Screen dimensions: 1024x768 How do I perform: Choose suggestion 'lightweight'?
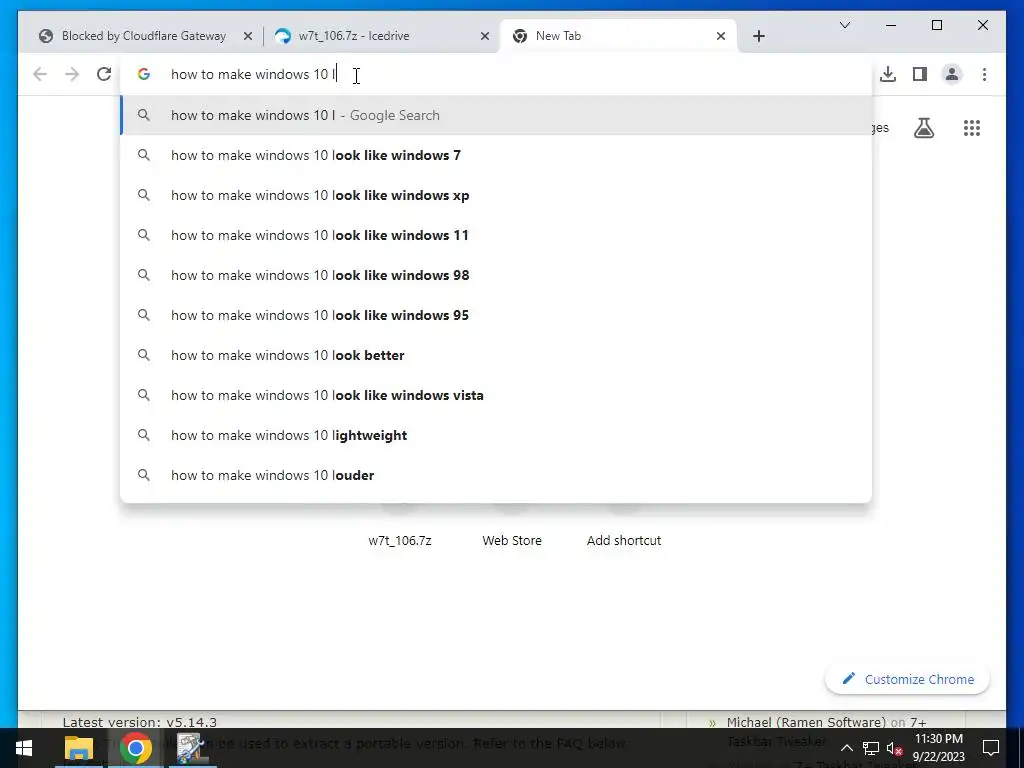[x=496, y=435]
